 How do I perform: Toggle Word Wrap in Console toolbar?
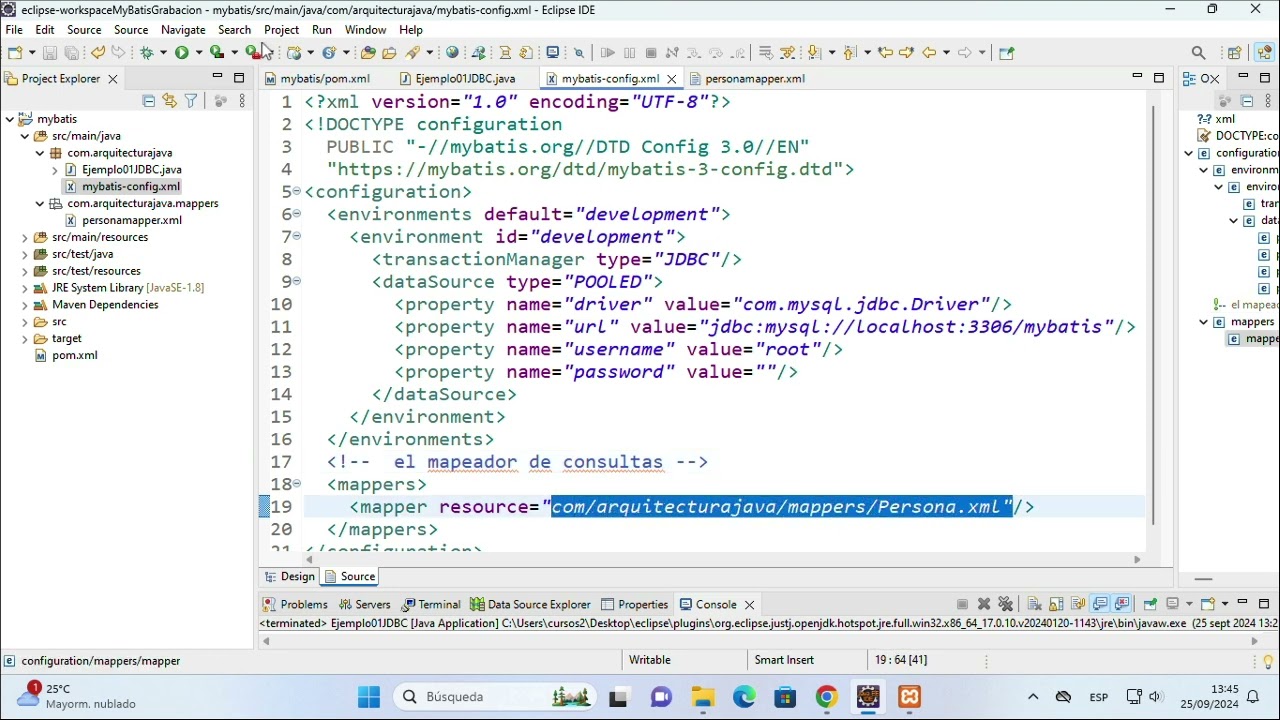[1078, 604]
